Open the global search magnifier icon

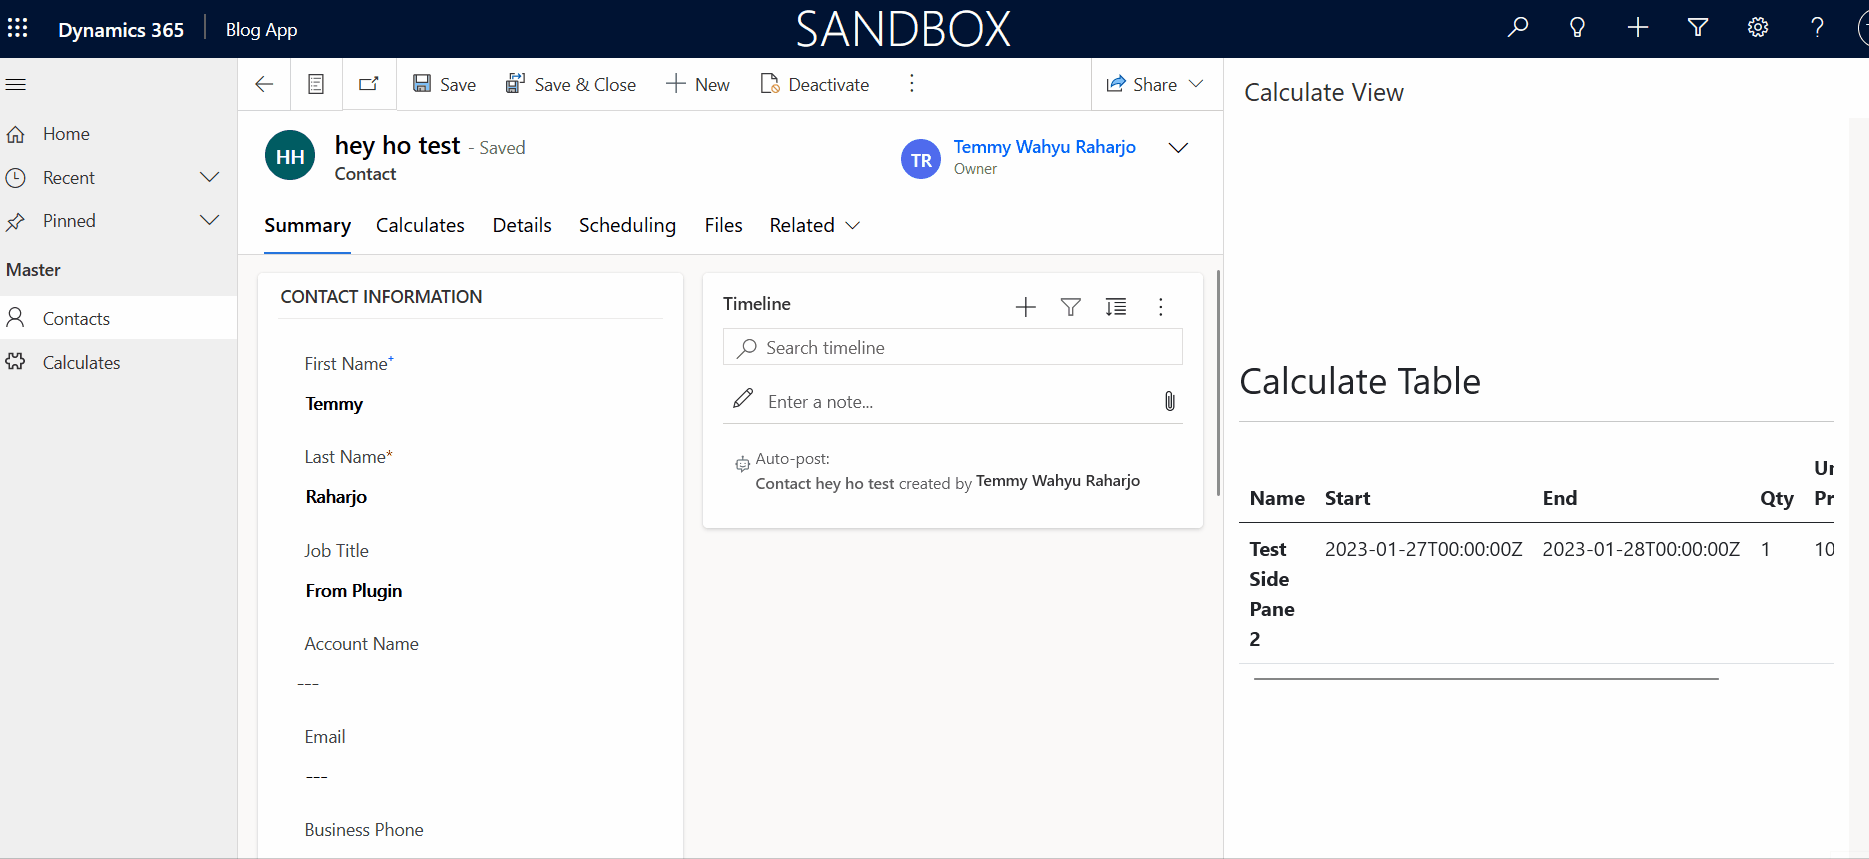(x=1518, y=28)
